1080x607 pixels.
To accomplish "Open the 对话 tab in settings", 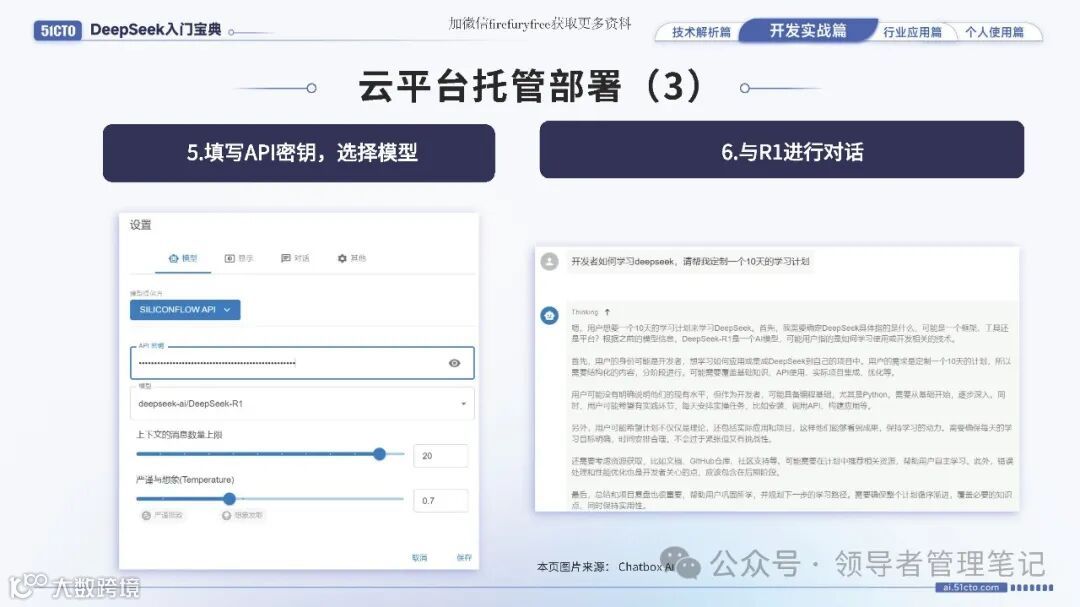I will [x=295, y=258].
